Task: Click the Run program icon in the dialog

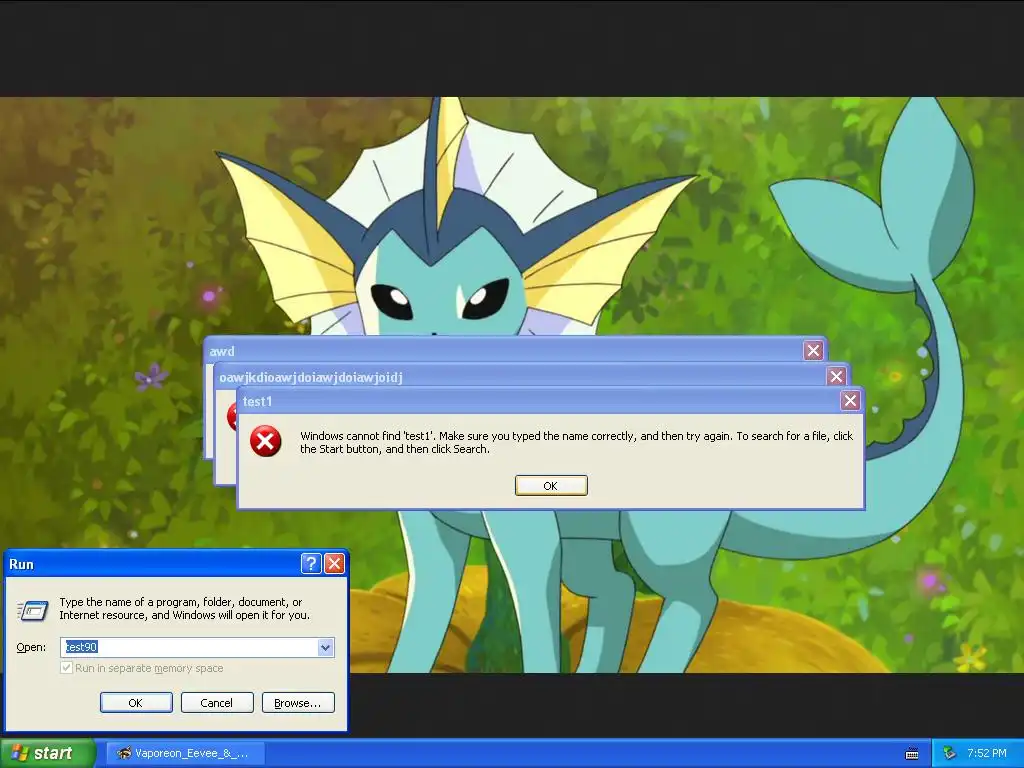Action: point(32,611)
